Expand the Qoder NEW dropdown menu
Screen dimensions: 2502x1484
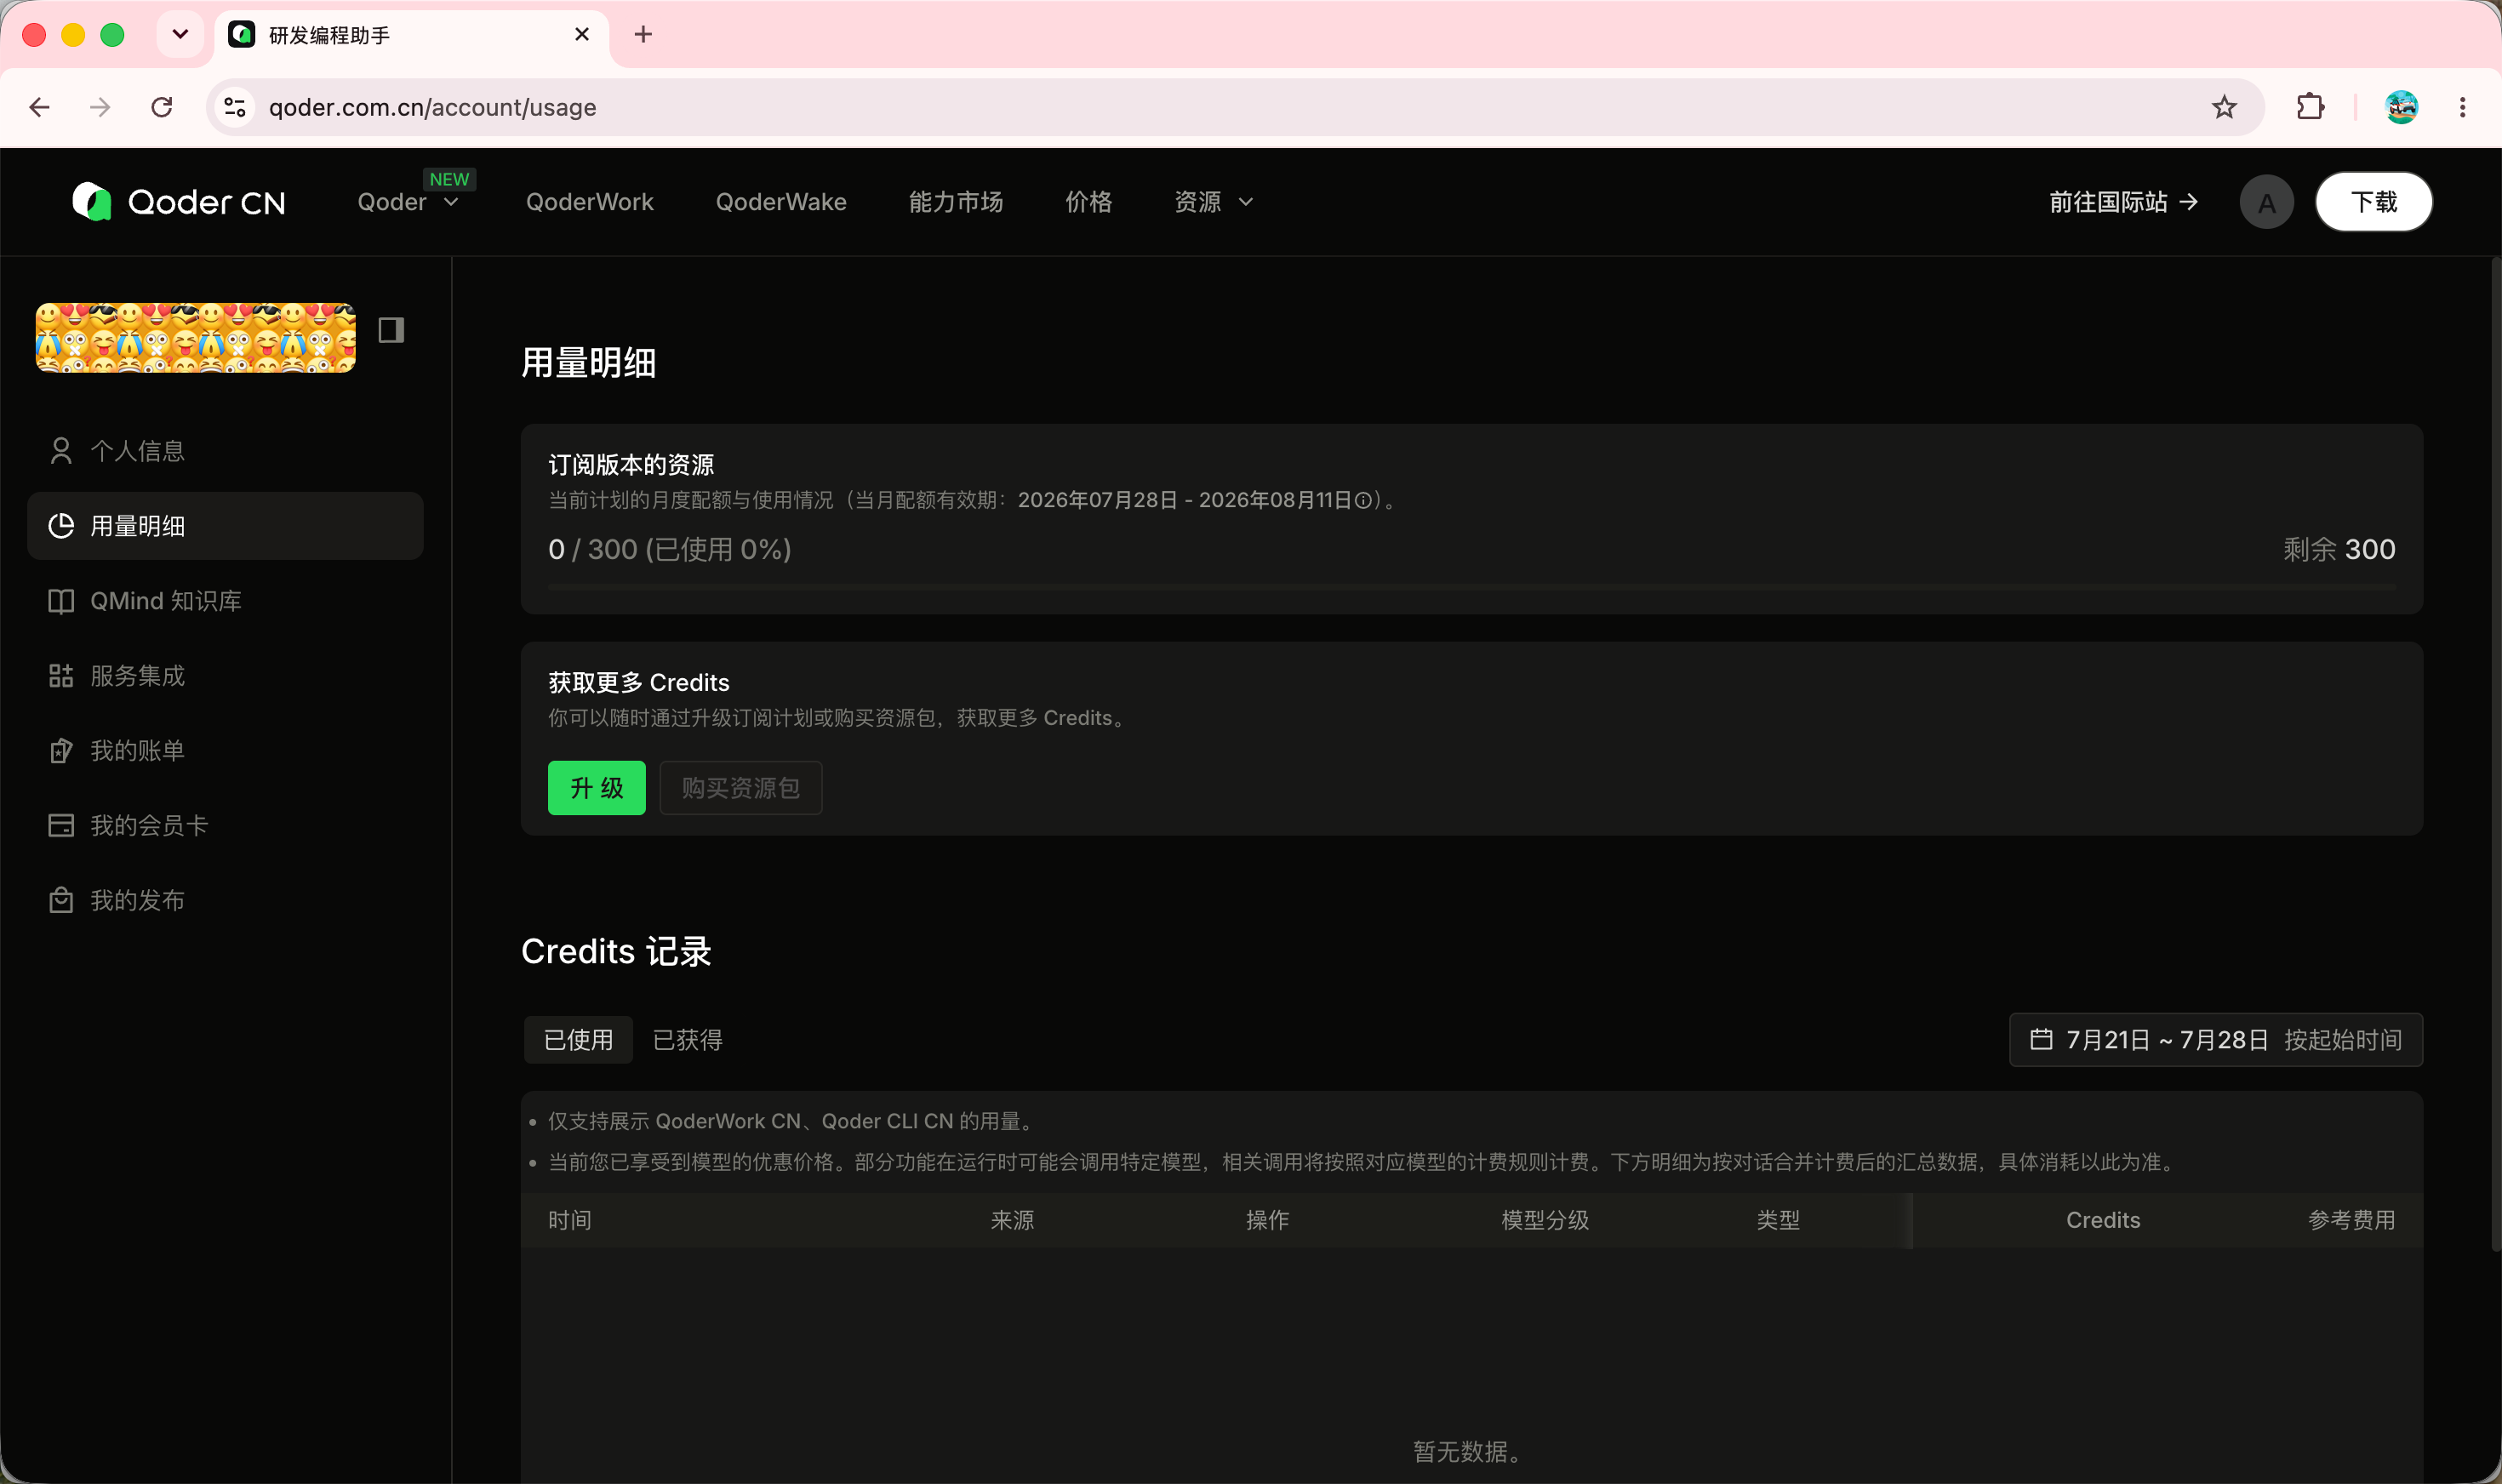[409, 202]
